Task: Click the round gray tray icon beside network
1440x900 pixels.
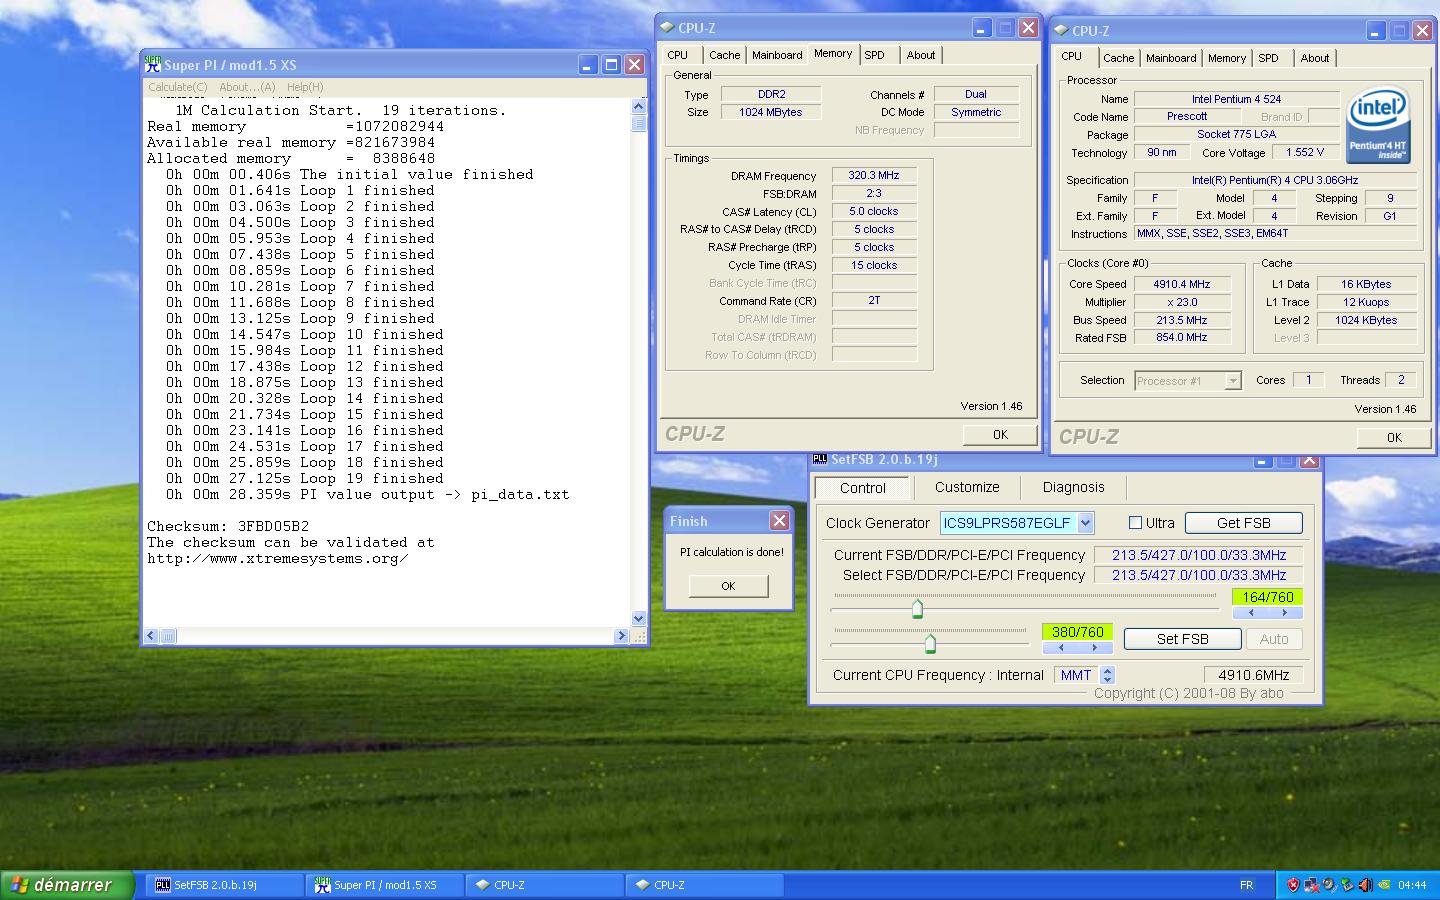Action: tap(1329, 885)
